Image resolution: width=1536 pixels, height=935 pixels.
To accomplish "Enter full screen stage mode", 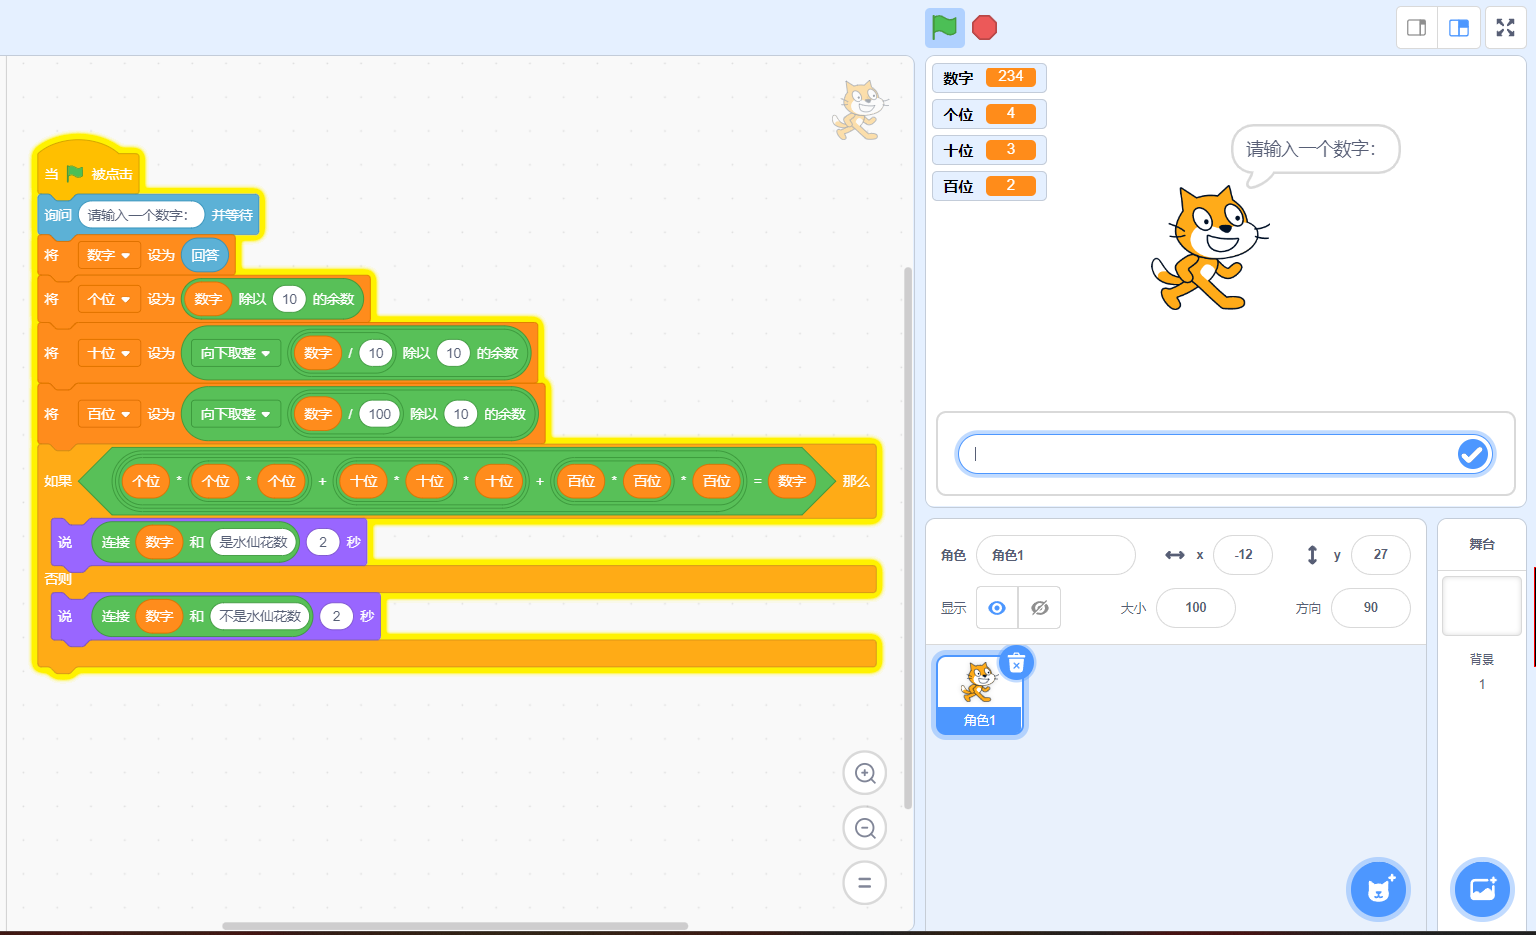I will (x=1505, y=28).
